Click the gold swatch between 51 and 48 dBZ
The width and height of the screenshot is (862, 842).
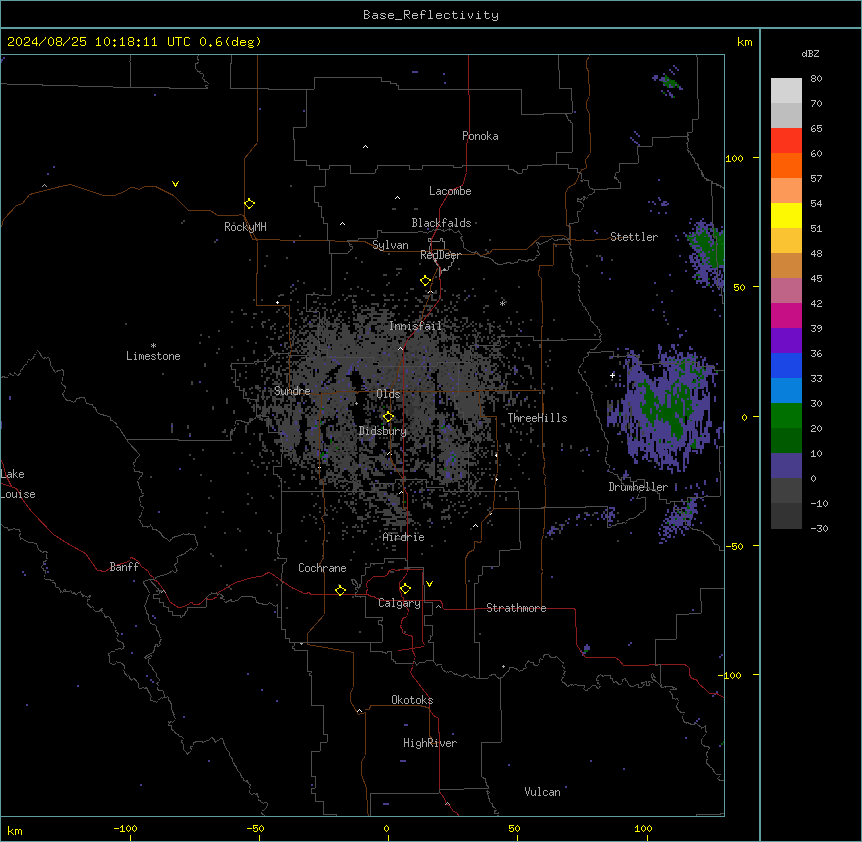(x=786, y=241)
